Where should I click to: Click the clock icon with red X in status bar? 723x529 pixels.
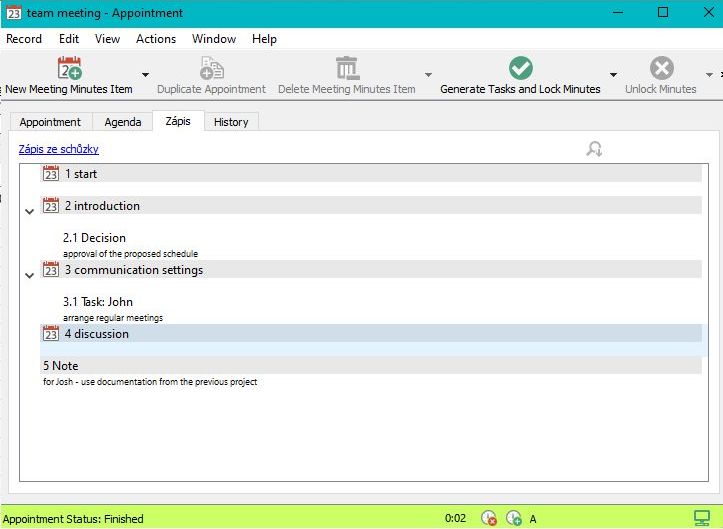pos(488,518)
